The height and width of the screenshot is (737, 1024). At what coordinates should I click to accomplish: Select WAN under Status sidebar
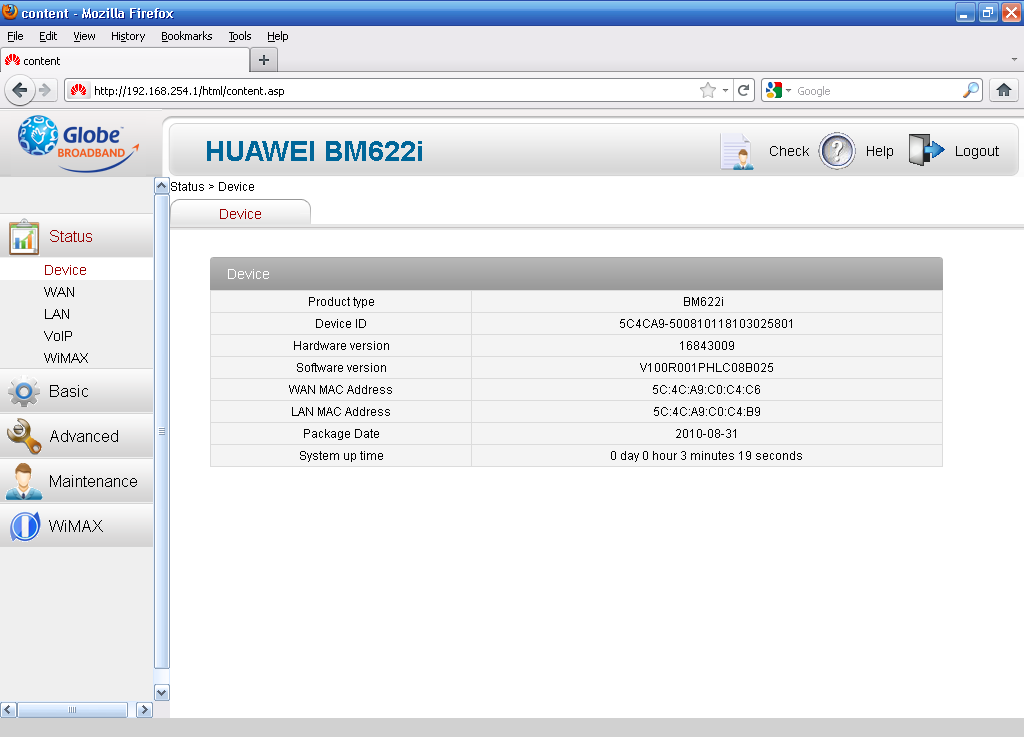[x=59, y=292]
